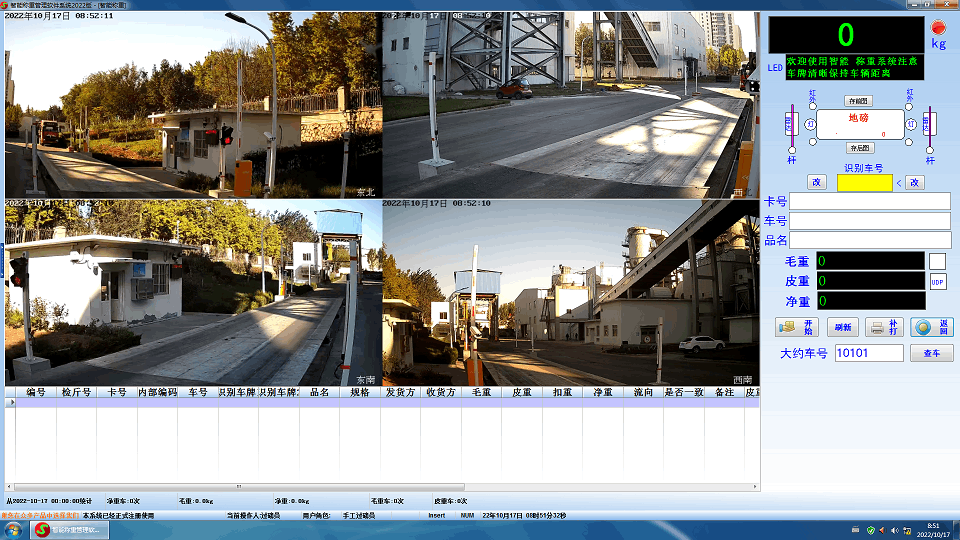The image size is (960, 540).
Task: Click the 补打 reprint printer button
Action: 886,327
